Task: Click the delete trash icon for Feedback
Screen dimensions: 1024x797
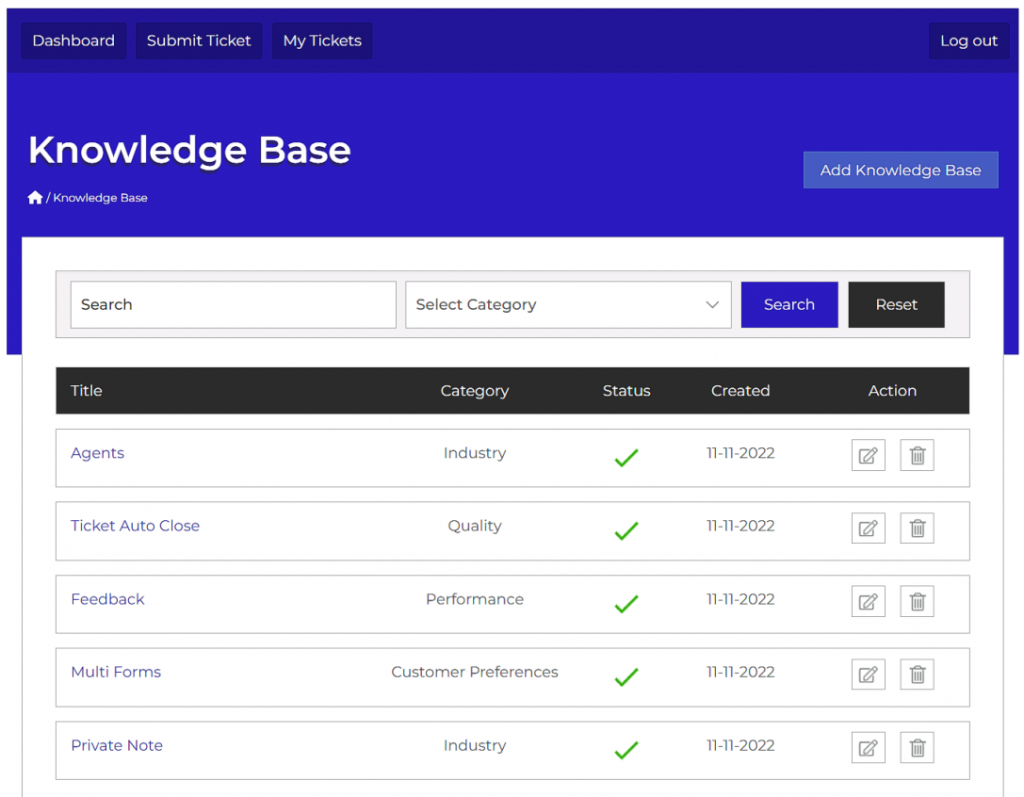Action: 916,601
